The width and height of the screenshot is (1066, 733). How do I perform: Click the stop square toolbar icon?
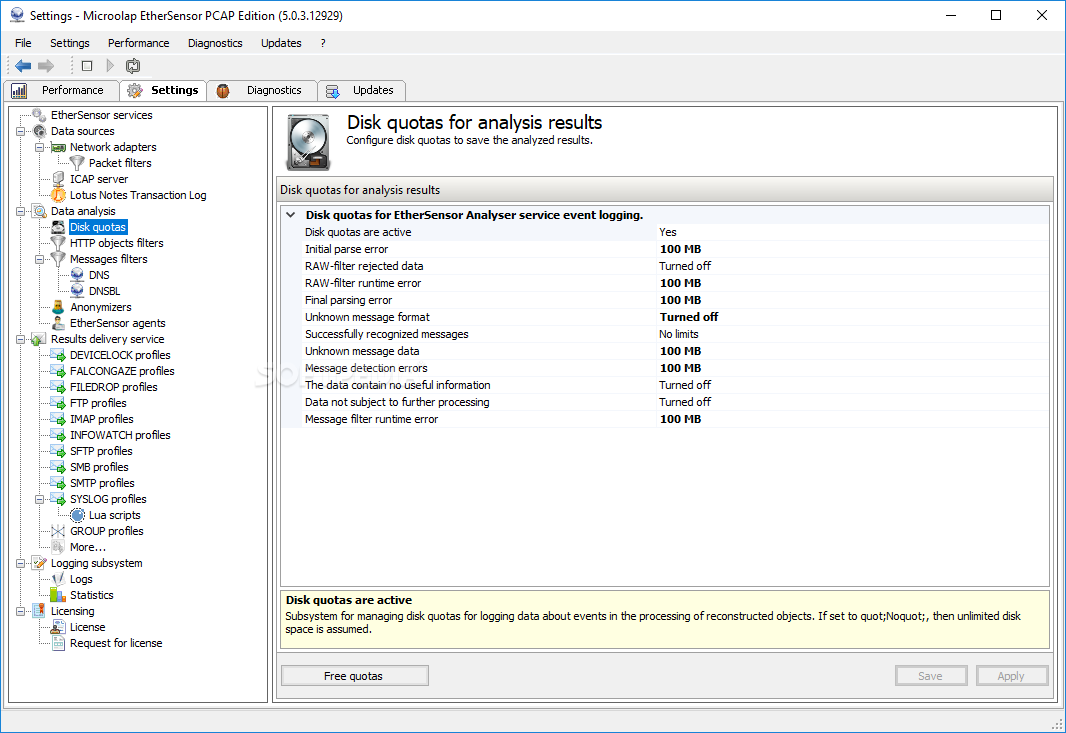click(87, 66)
